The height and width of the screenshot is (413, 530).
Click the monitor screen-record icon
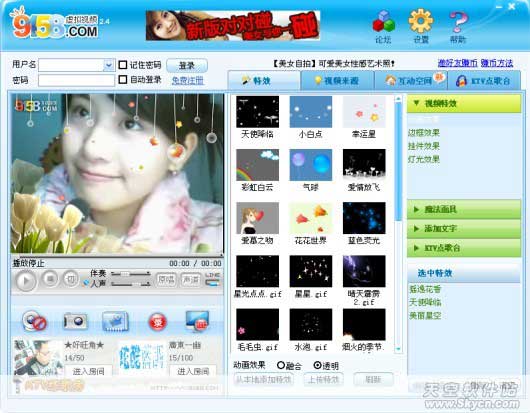[x=197, y=321]
